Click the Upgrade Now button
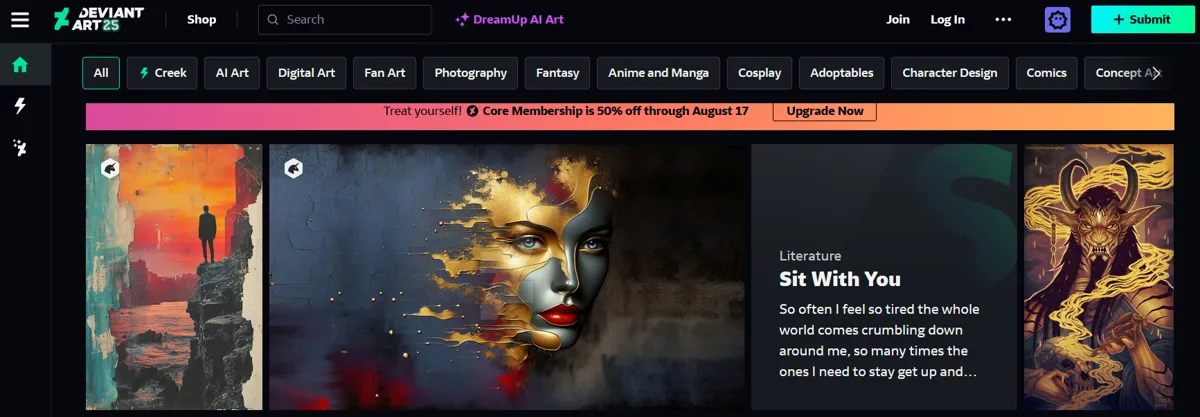 (x=825, y=111)
